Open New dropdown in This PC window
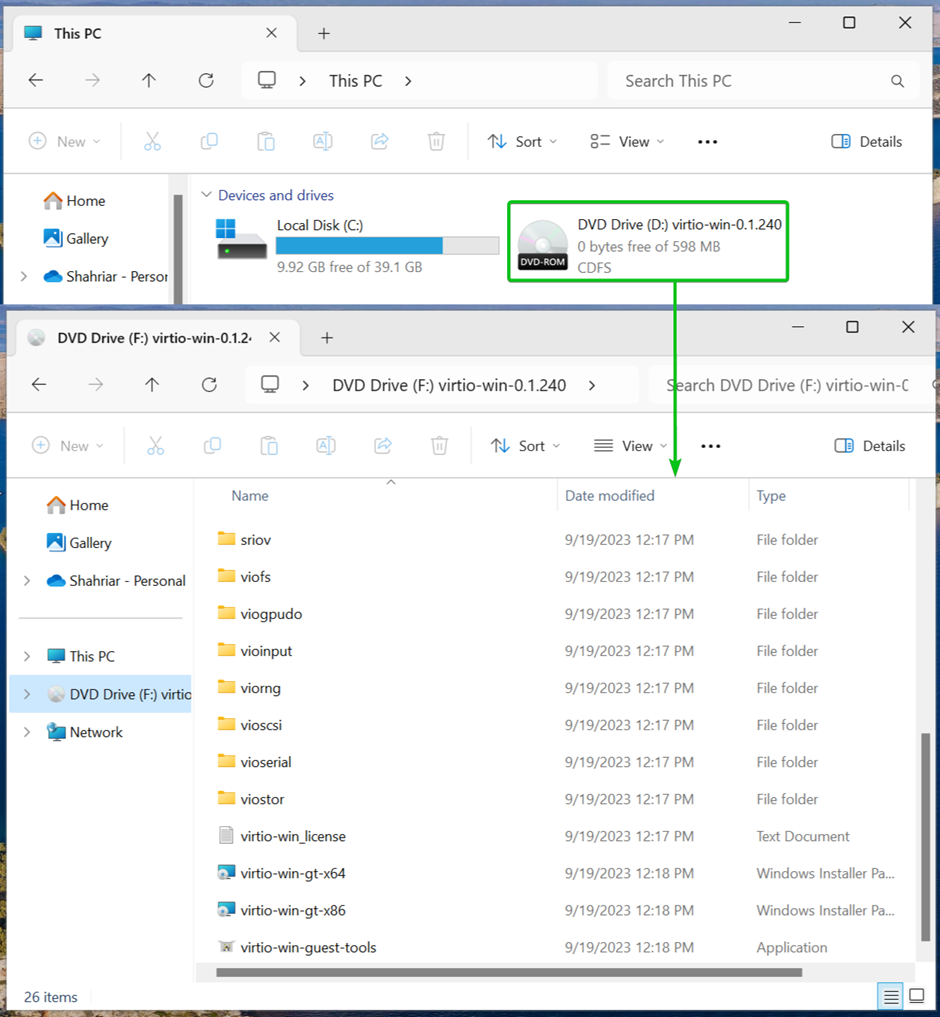This screenshot has width=940, height=1017. 64,141
